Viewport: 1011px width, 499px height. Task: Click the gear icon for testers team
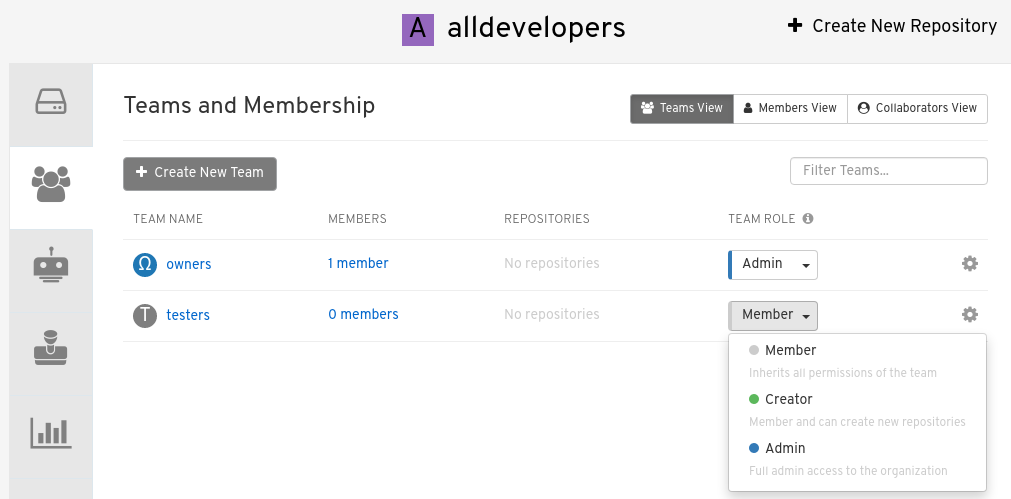[x=969, y=315]
